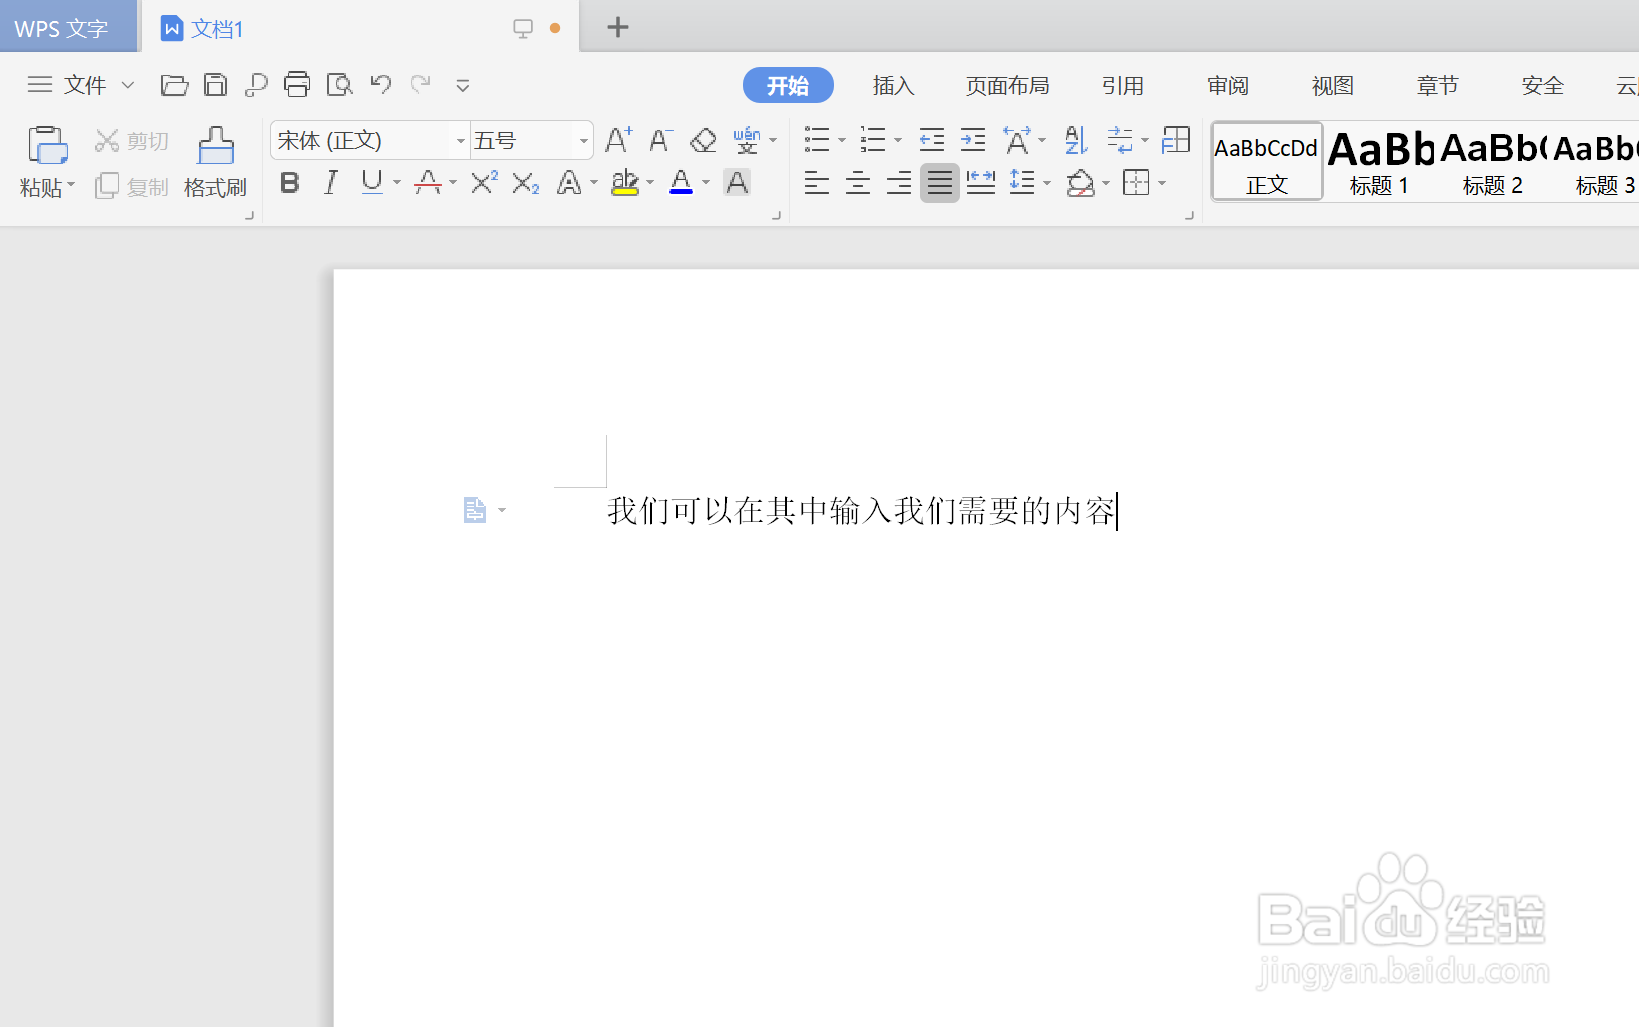1639x1027 pixels.
Task: Switch to the 插入 tab
Action: [x=893, y=85]
